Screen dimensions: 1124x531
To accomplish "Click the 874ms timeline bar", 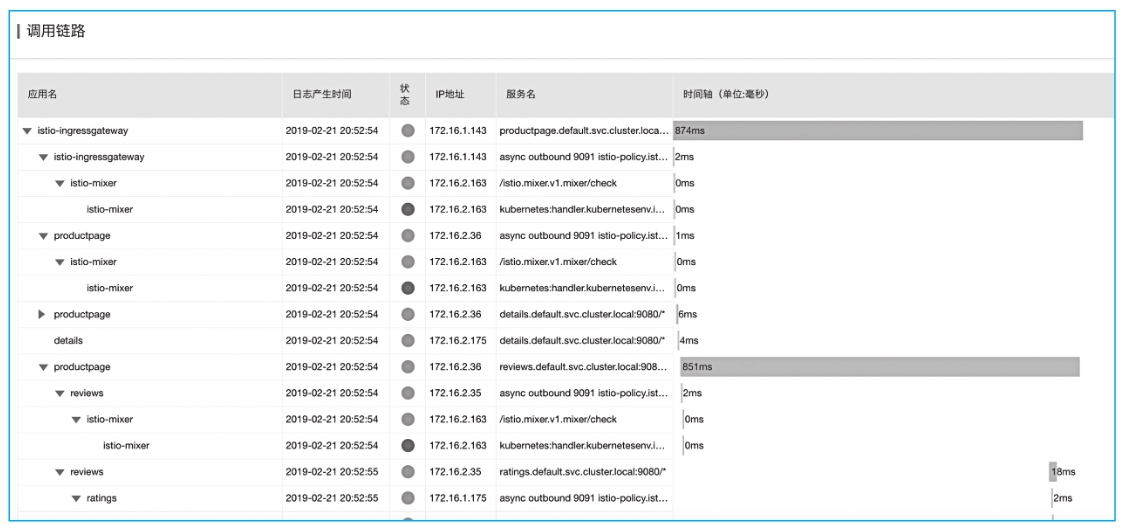I will click(878, 131).
